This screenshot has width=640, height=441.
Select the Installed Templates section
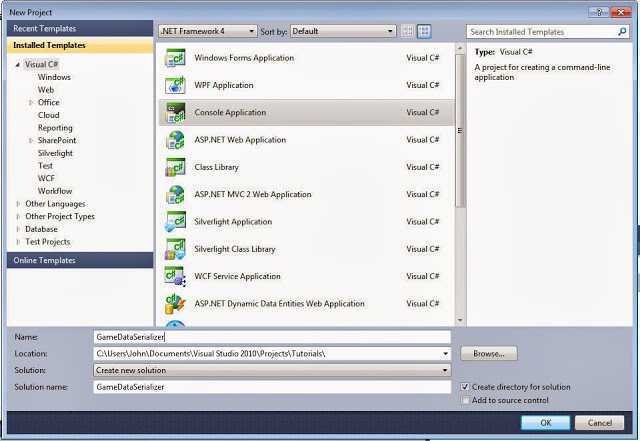[80, 45]
